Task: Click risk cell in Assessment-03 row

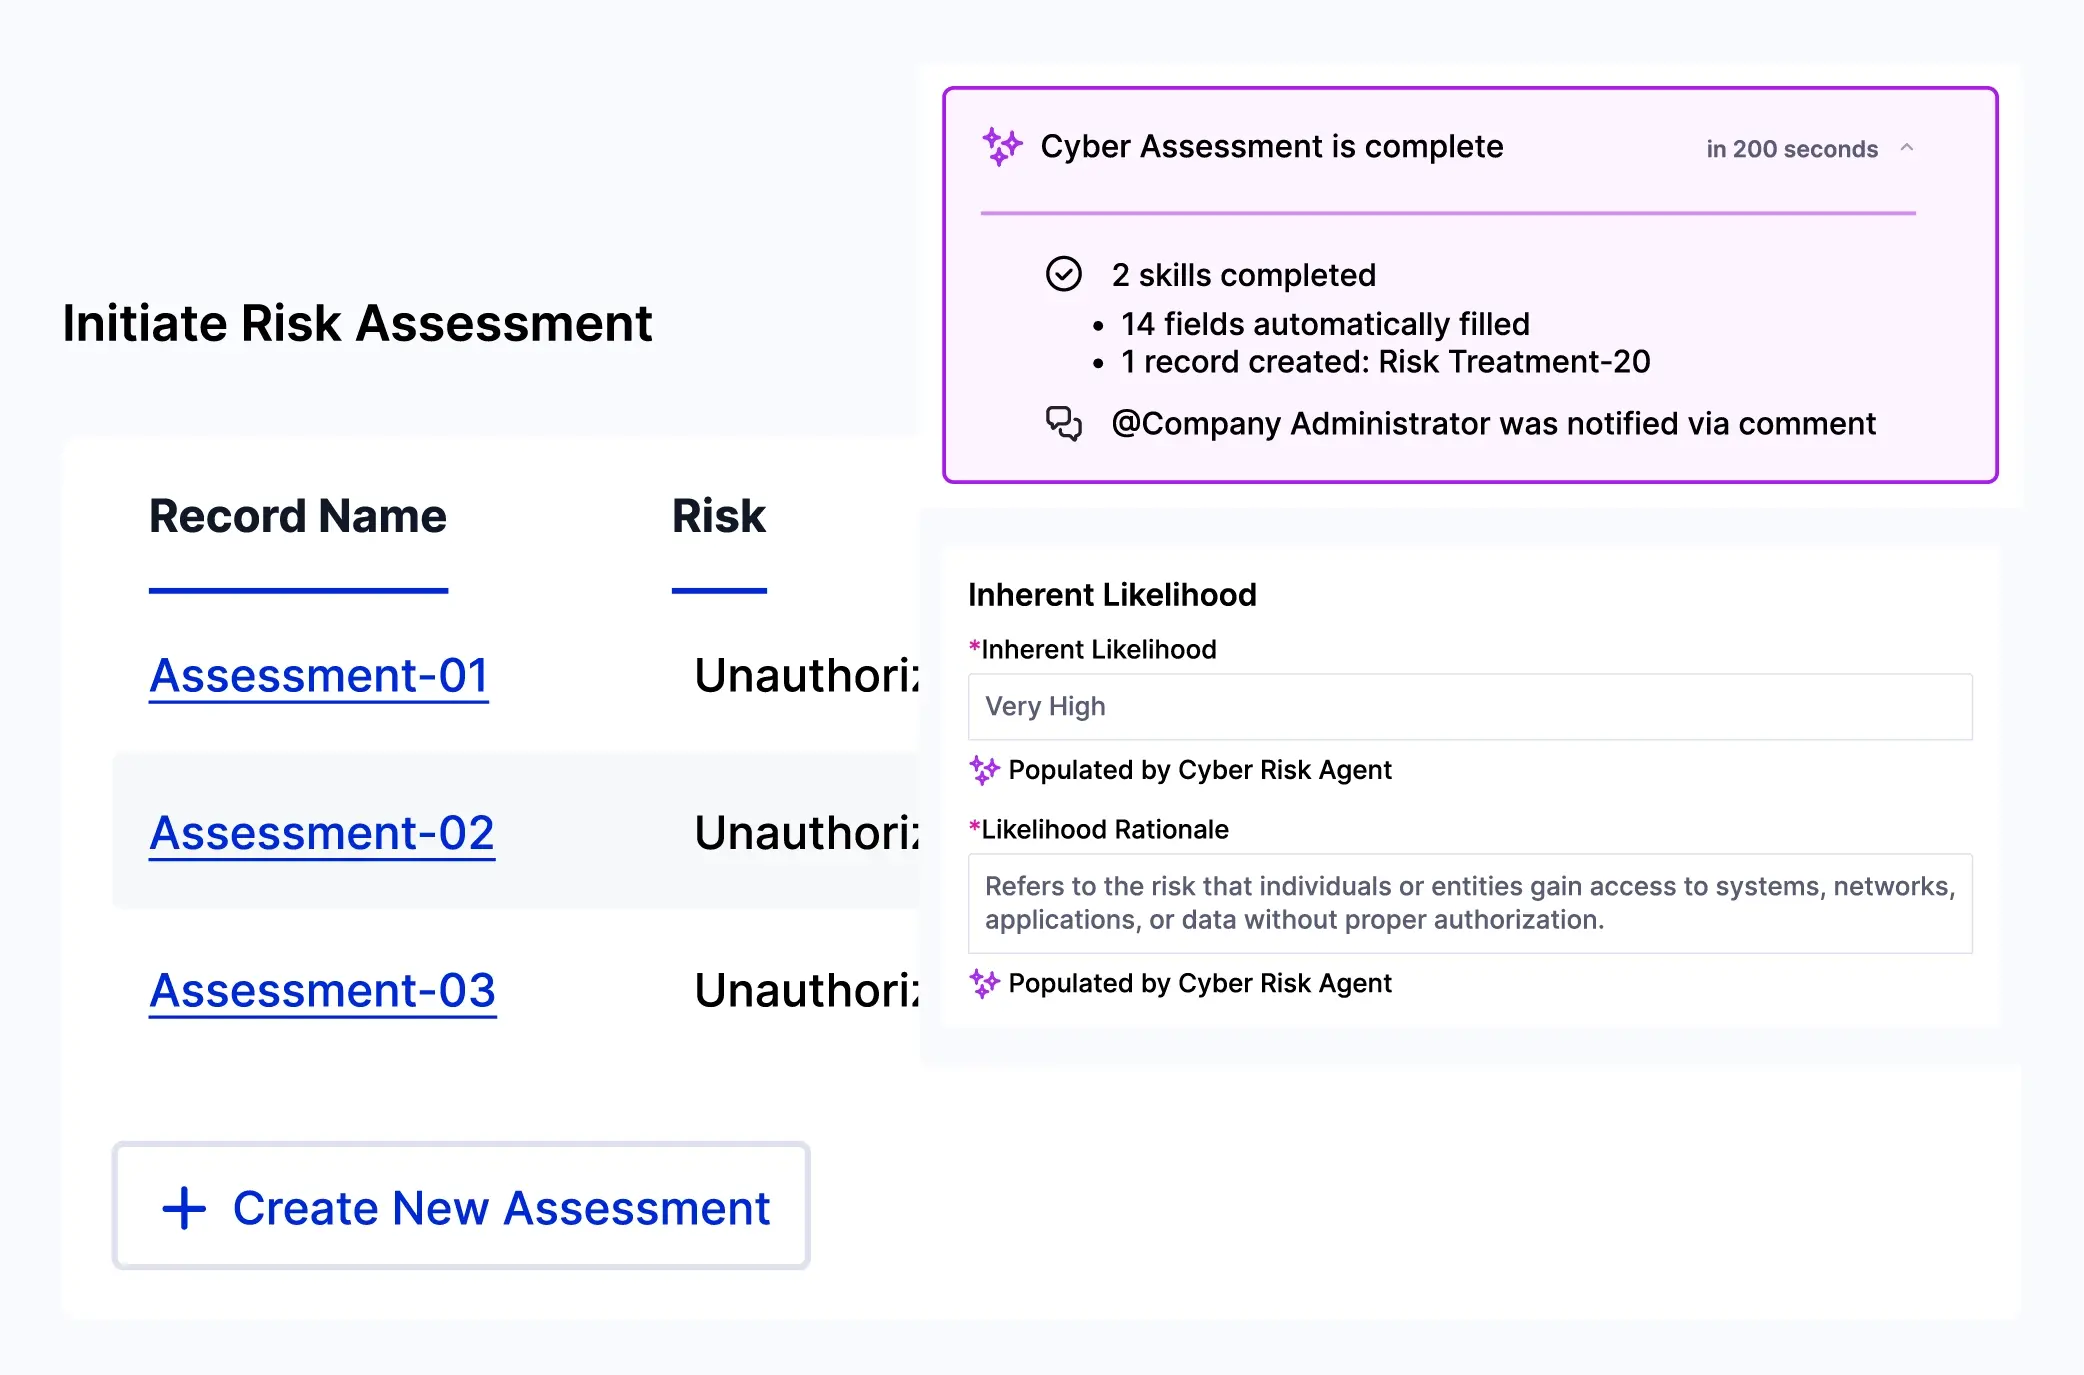Action: click(x=806, y=990)
